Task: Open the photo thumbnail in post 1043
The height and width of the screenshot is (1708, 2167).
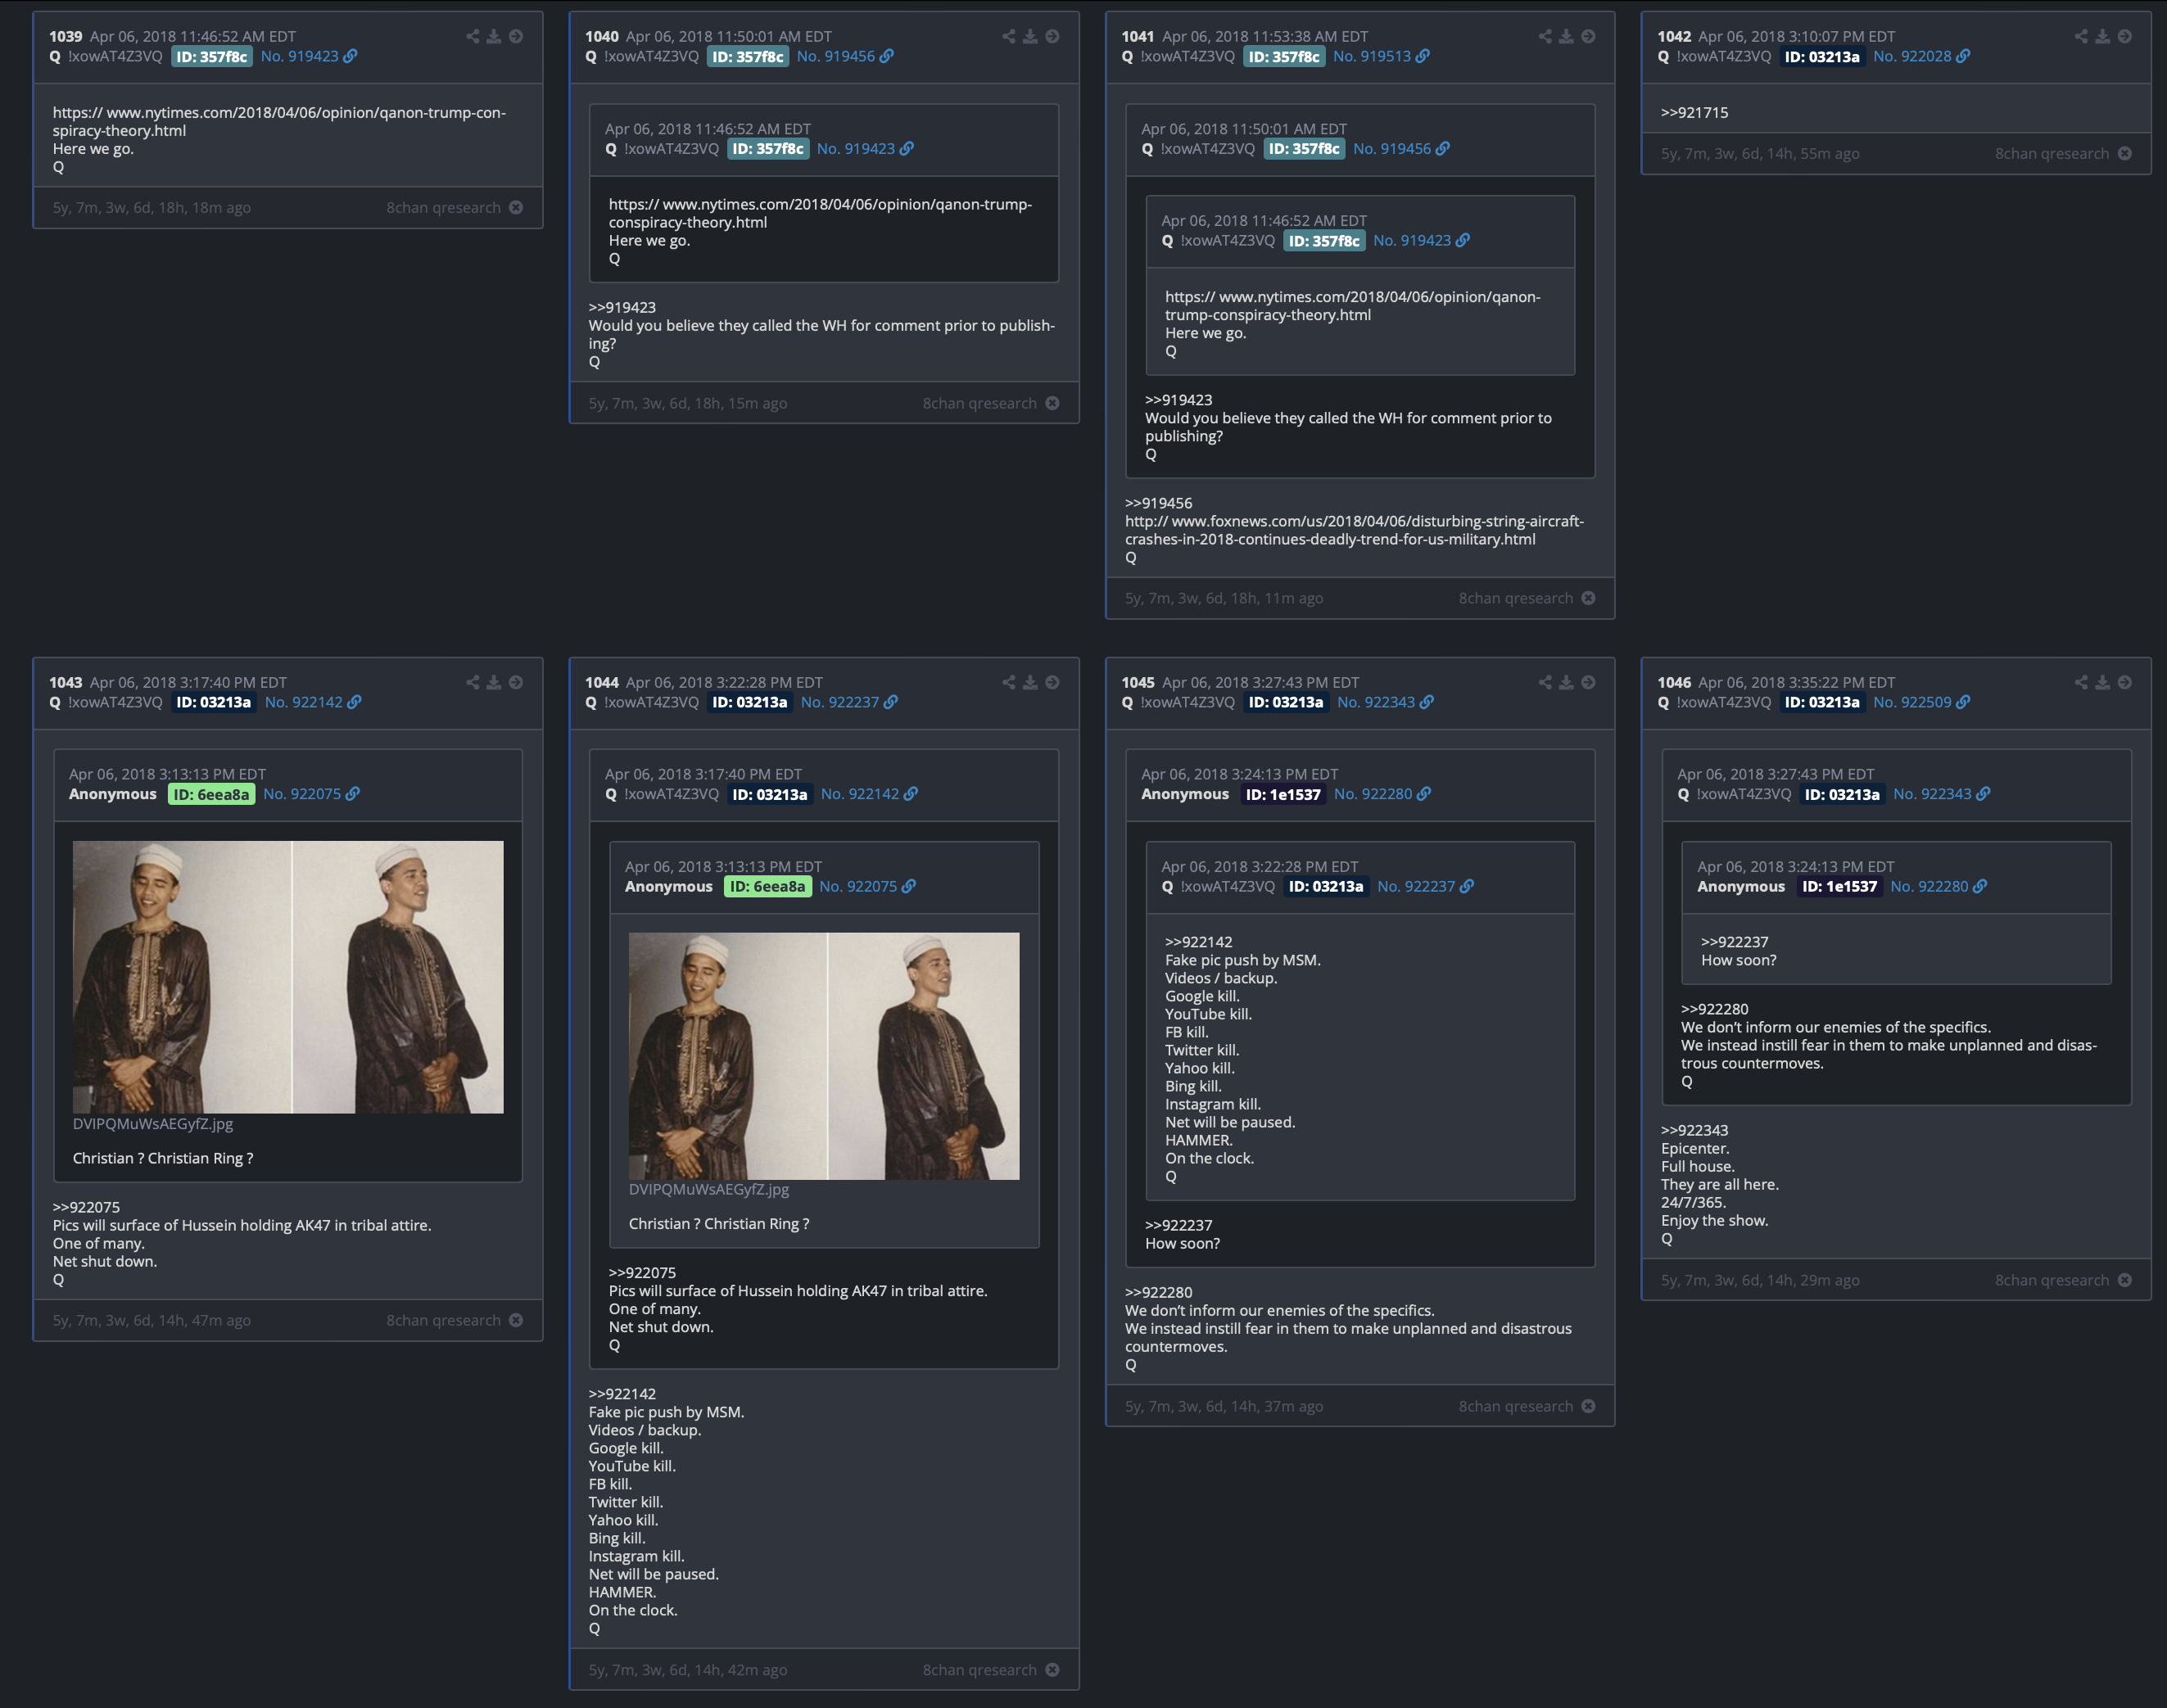Action: [x=288, y=977]
